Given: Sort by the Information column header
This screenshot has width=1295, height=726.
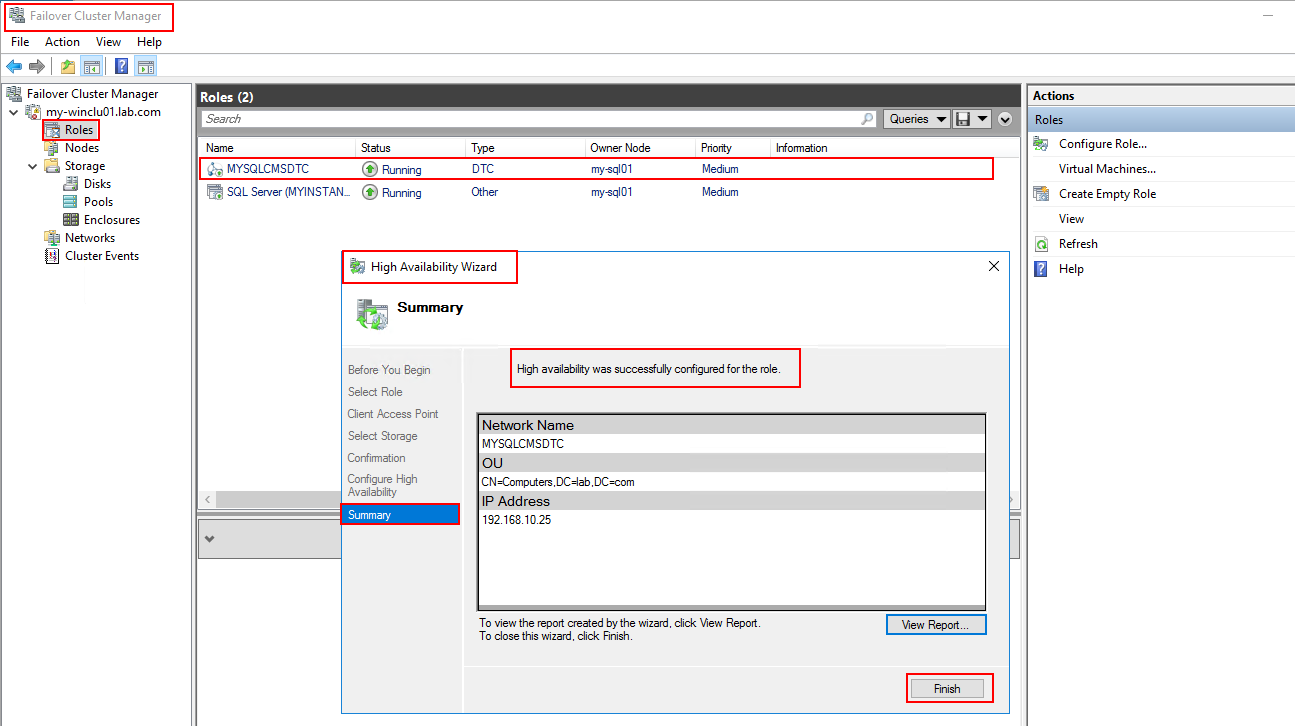Looking at the screenshot, I should pos(893,148).
